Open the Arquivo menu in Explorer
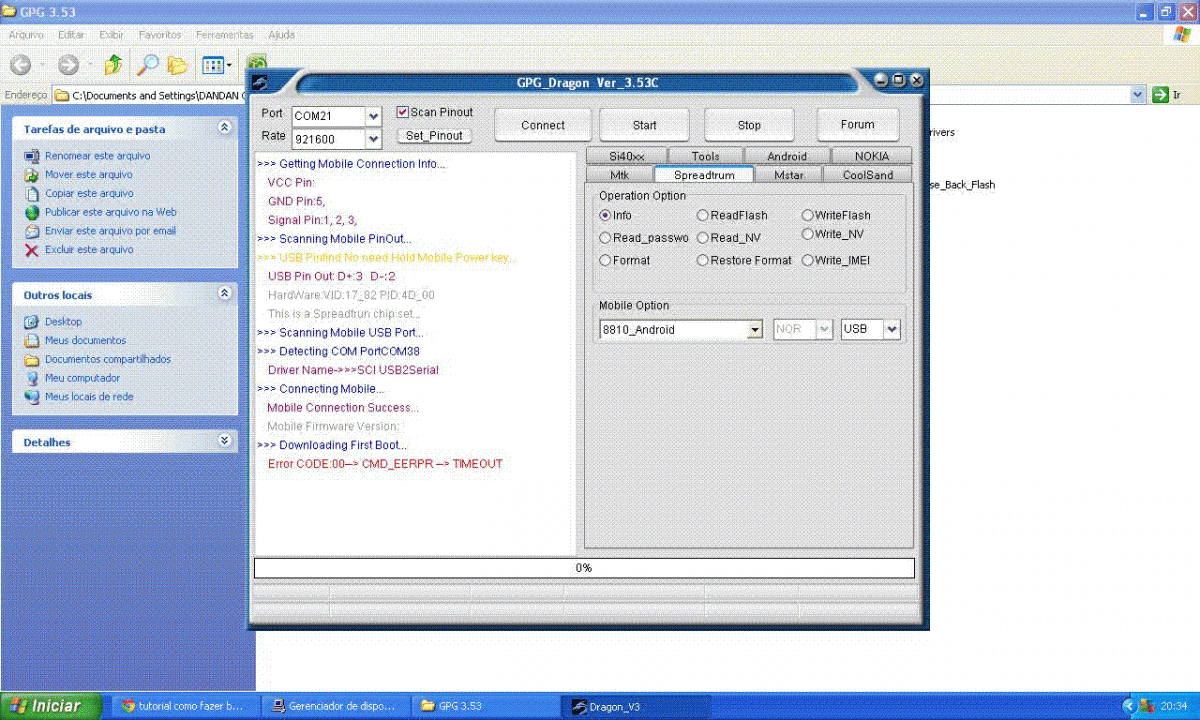Image resolution: width=1200 pixels, height=720 pixels. coord(27,35)
